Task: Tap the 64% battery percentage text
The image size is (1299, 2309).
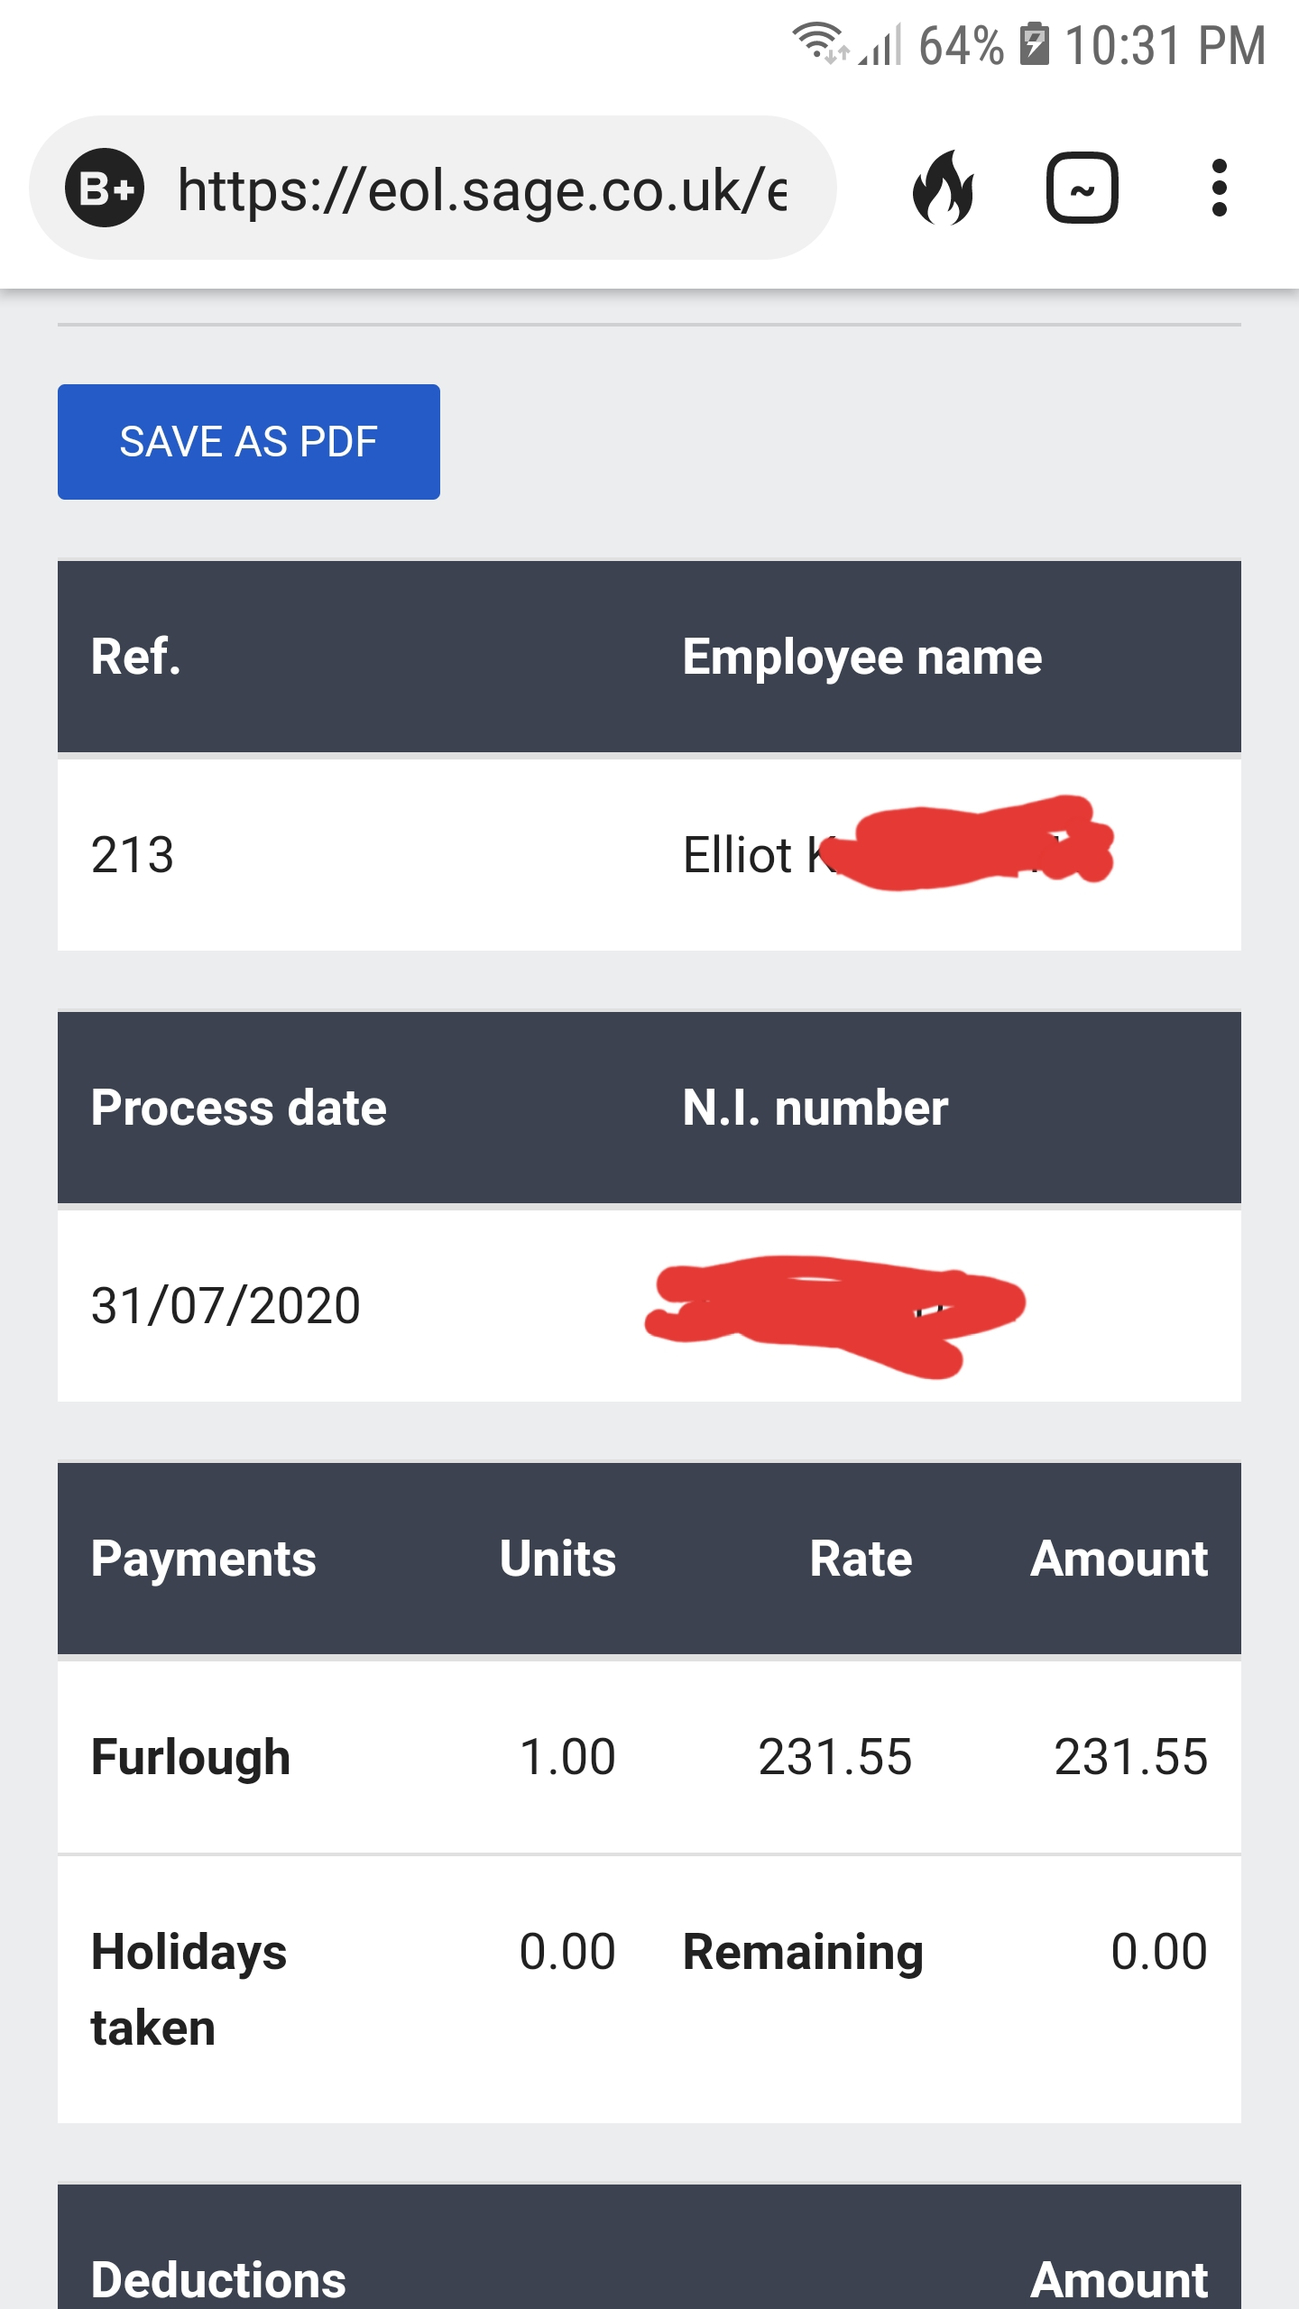Action: pyautogui.click(x=961, y=46)
